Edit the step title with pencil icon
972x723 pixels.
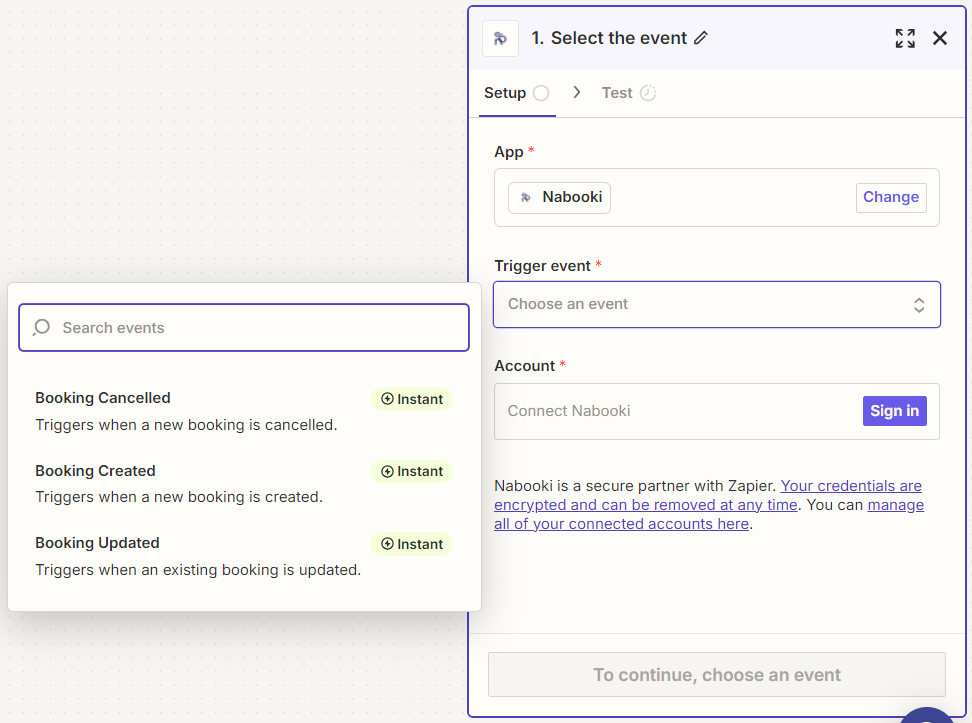click(x=700, y=38)
